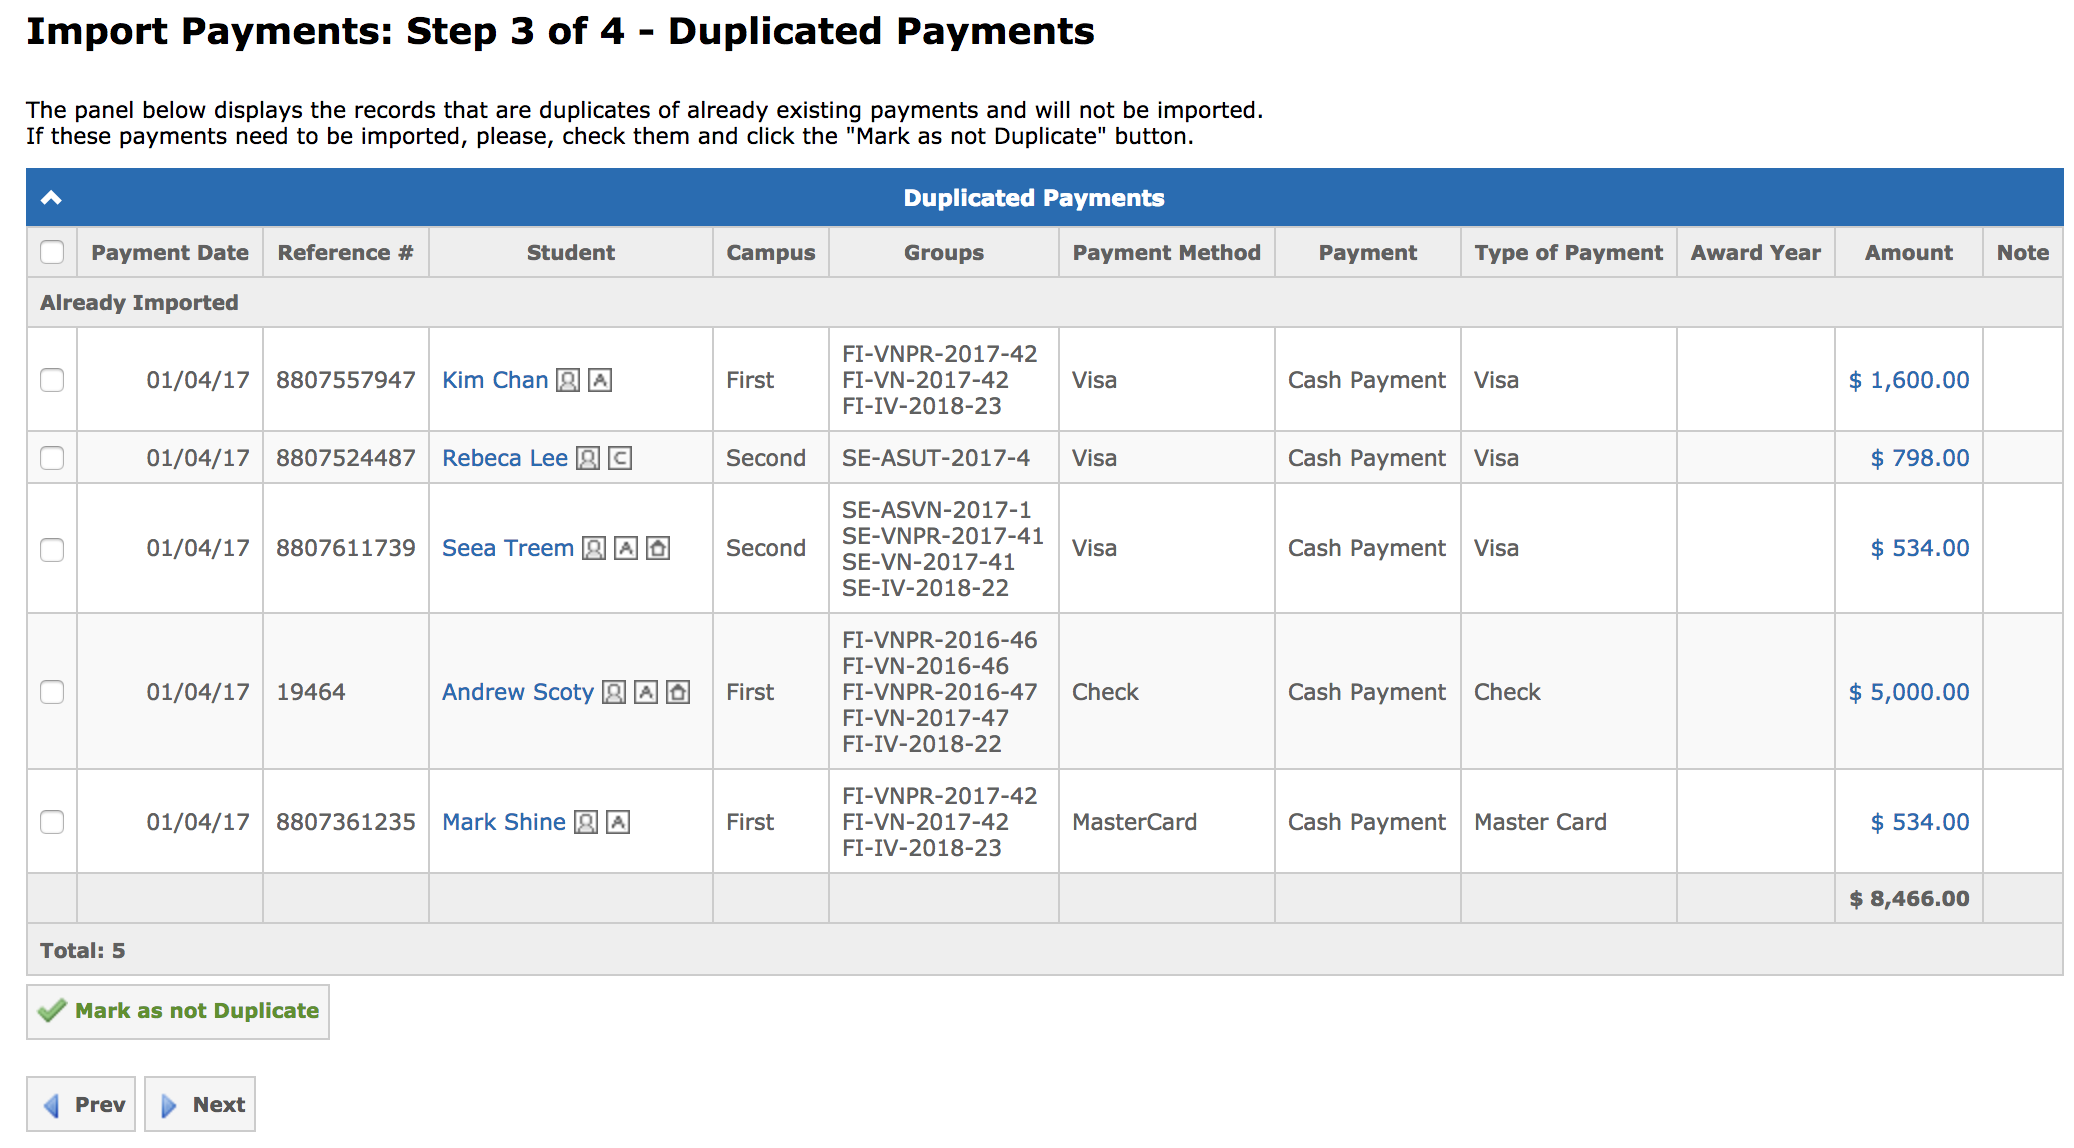Open the $ 5,000.00 amount link
The image size is (2074, 1148).
click(x=1908, y=692)
